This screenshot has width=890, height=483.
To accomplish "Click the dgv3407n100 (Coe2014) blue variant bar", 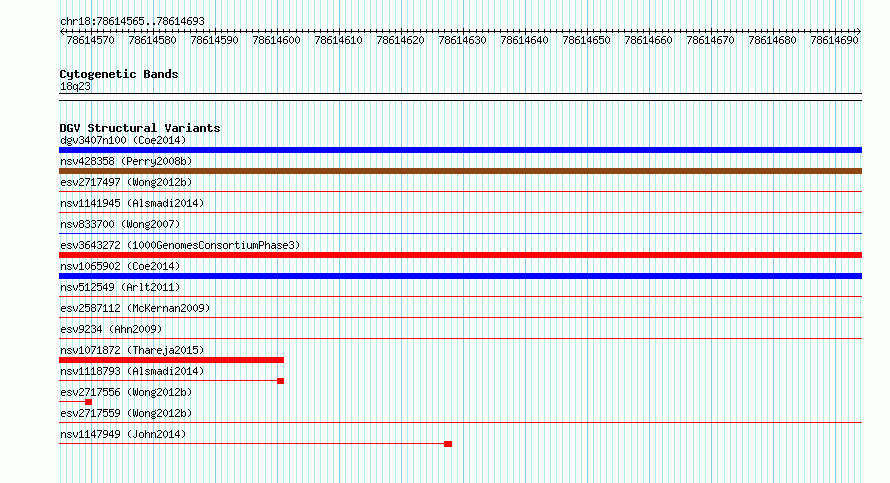I will pyautogui.click(x=460, y=150).
